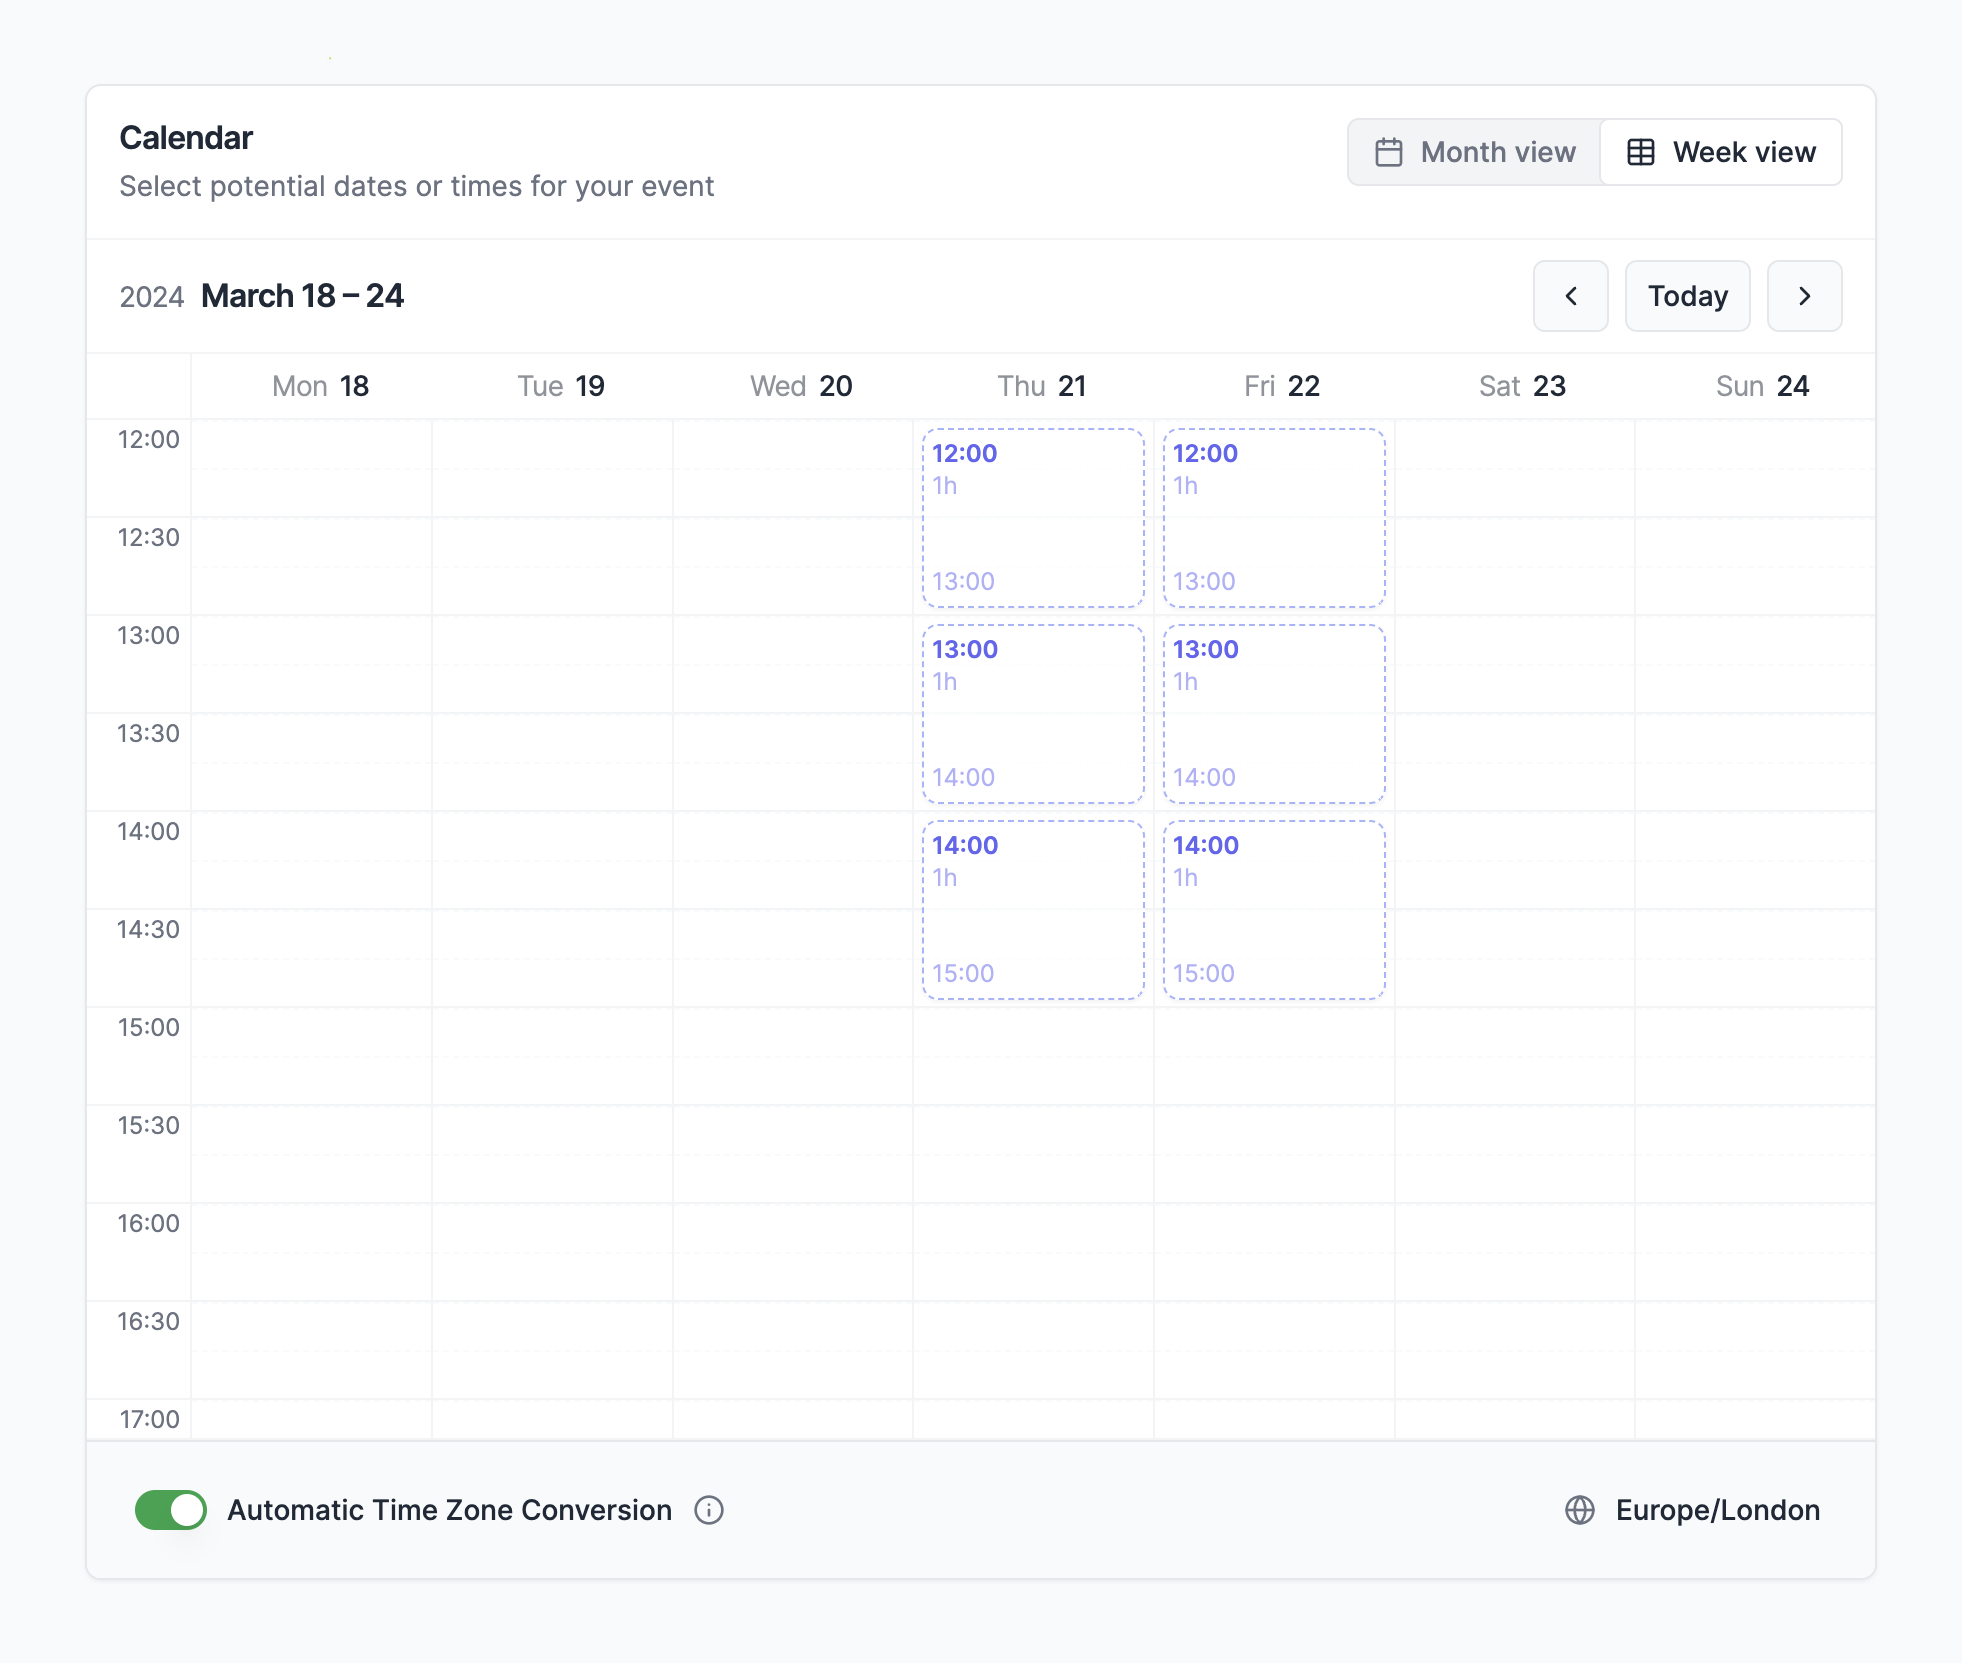Click the Sat 23 day header
Screen dimensions: 1962x1663
[1522, 386]
